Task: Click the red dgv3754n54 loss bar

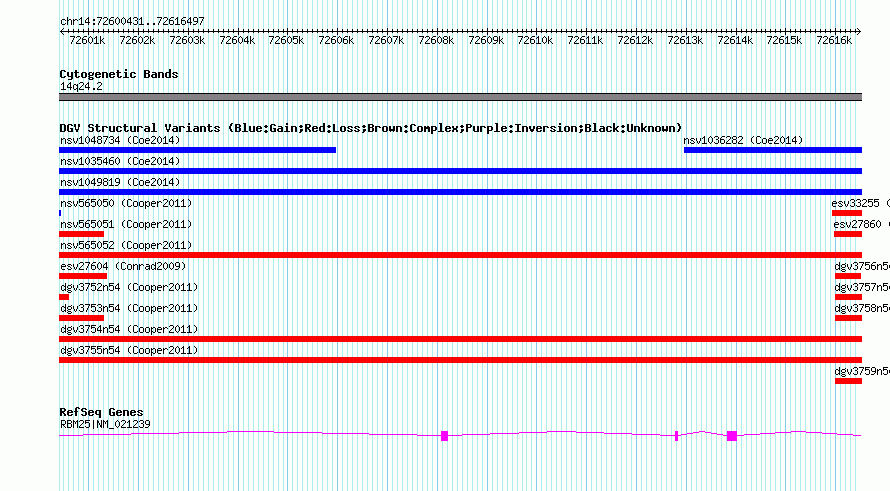Action: coord(460,339)
